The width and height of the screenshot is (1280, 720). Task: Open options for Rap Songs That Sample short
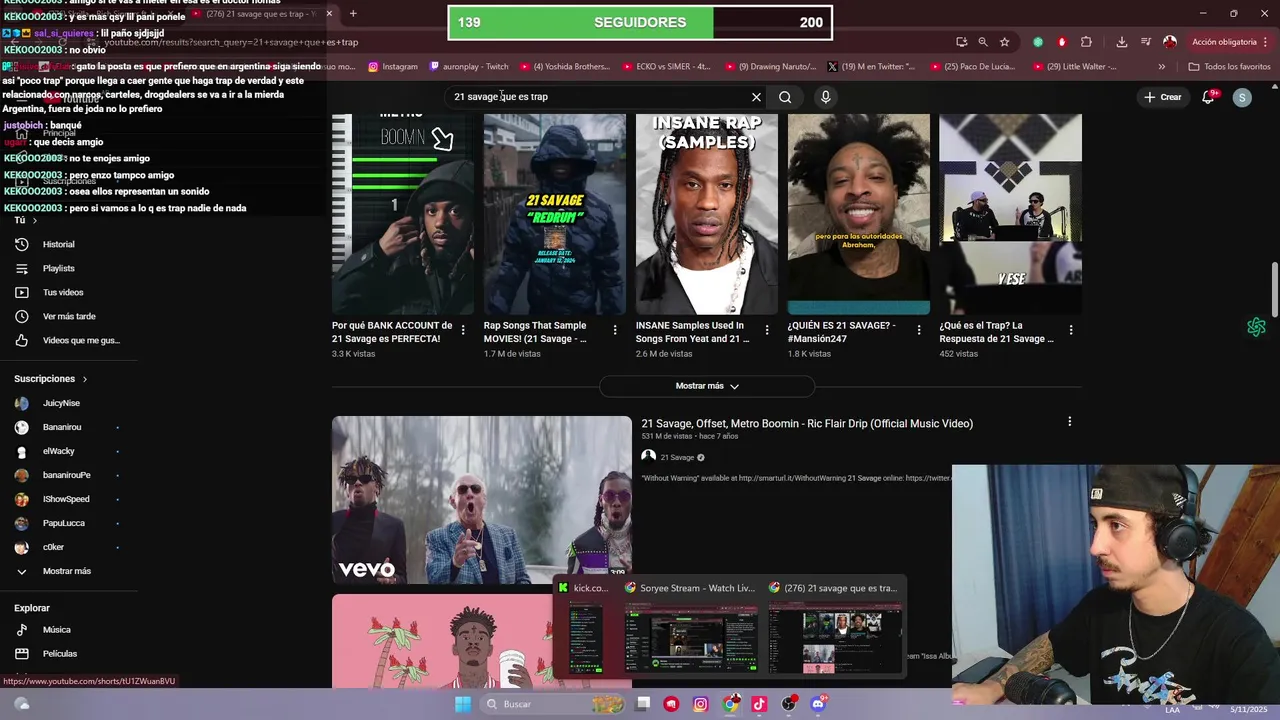pyautogui.click(x=615, y=330)
